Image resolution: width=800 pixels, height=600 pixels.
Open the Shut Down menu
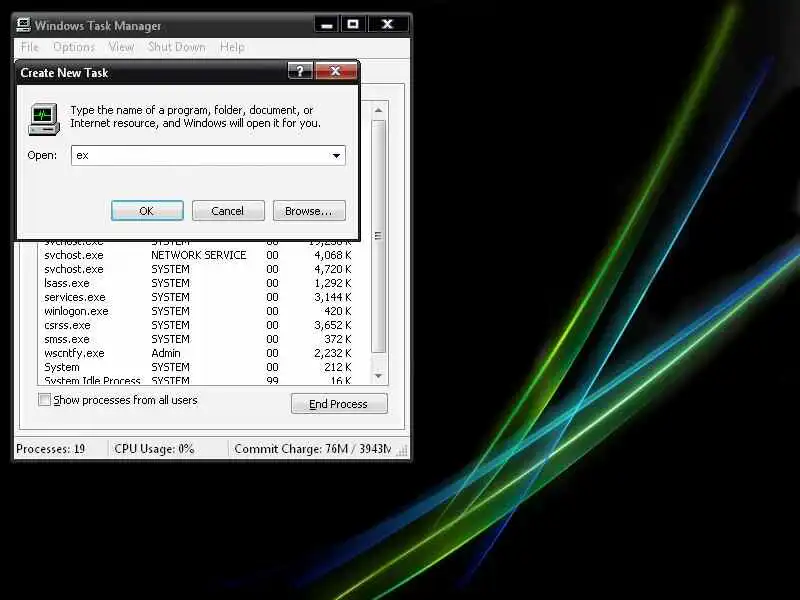tap(177, 47)
